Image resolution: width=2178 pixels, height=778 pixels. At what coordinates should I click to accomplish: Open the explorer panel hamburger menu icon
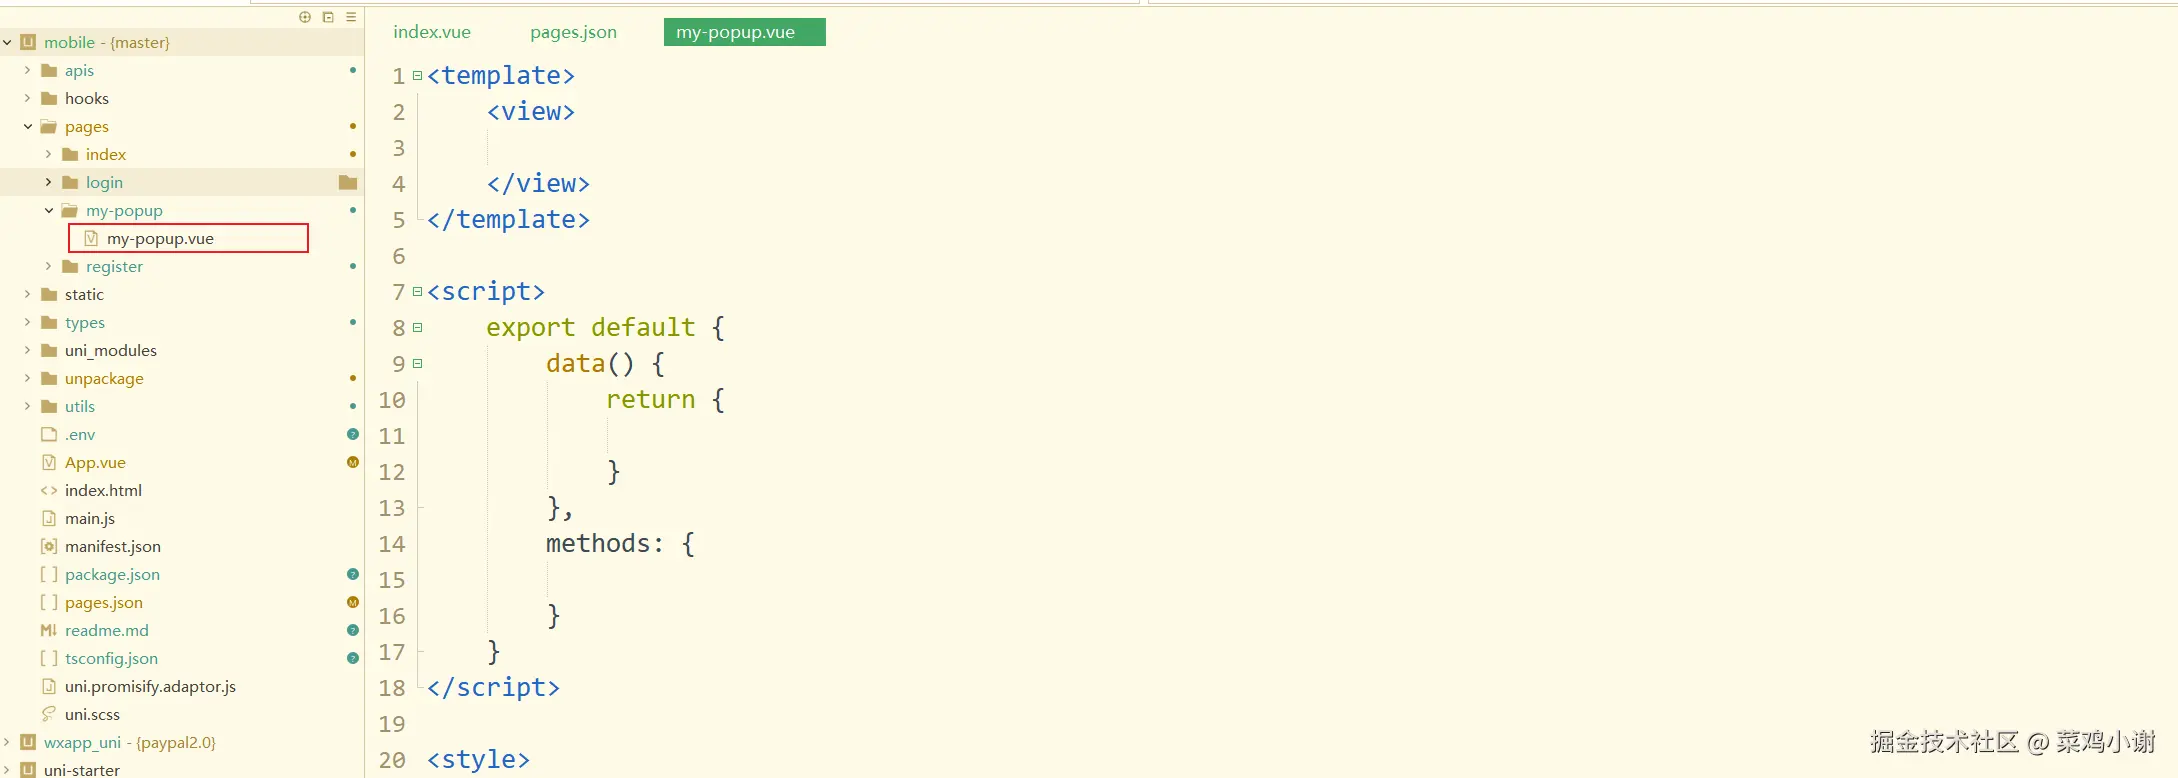point(351,17)
